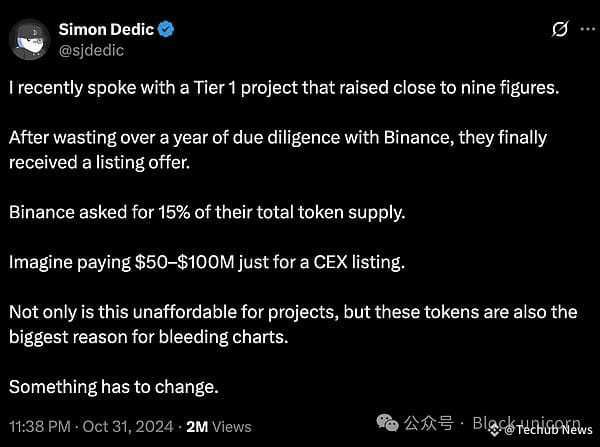Click the Oct 31, 2024 date
This screenshot has width=600, height=447.
pyautogui.click(x=128, y=426)
